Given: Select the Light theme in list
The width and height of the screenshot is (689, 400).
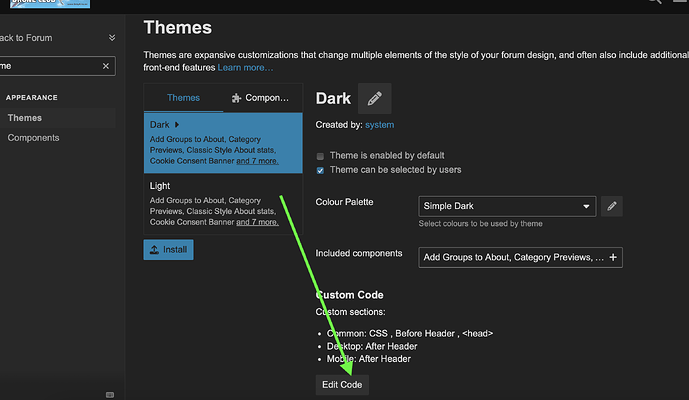Looking at the screenshot, I should [223, 204].
